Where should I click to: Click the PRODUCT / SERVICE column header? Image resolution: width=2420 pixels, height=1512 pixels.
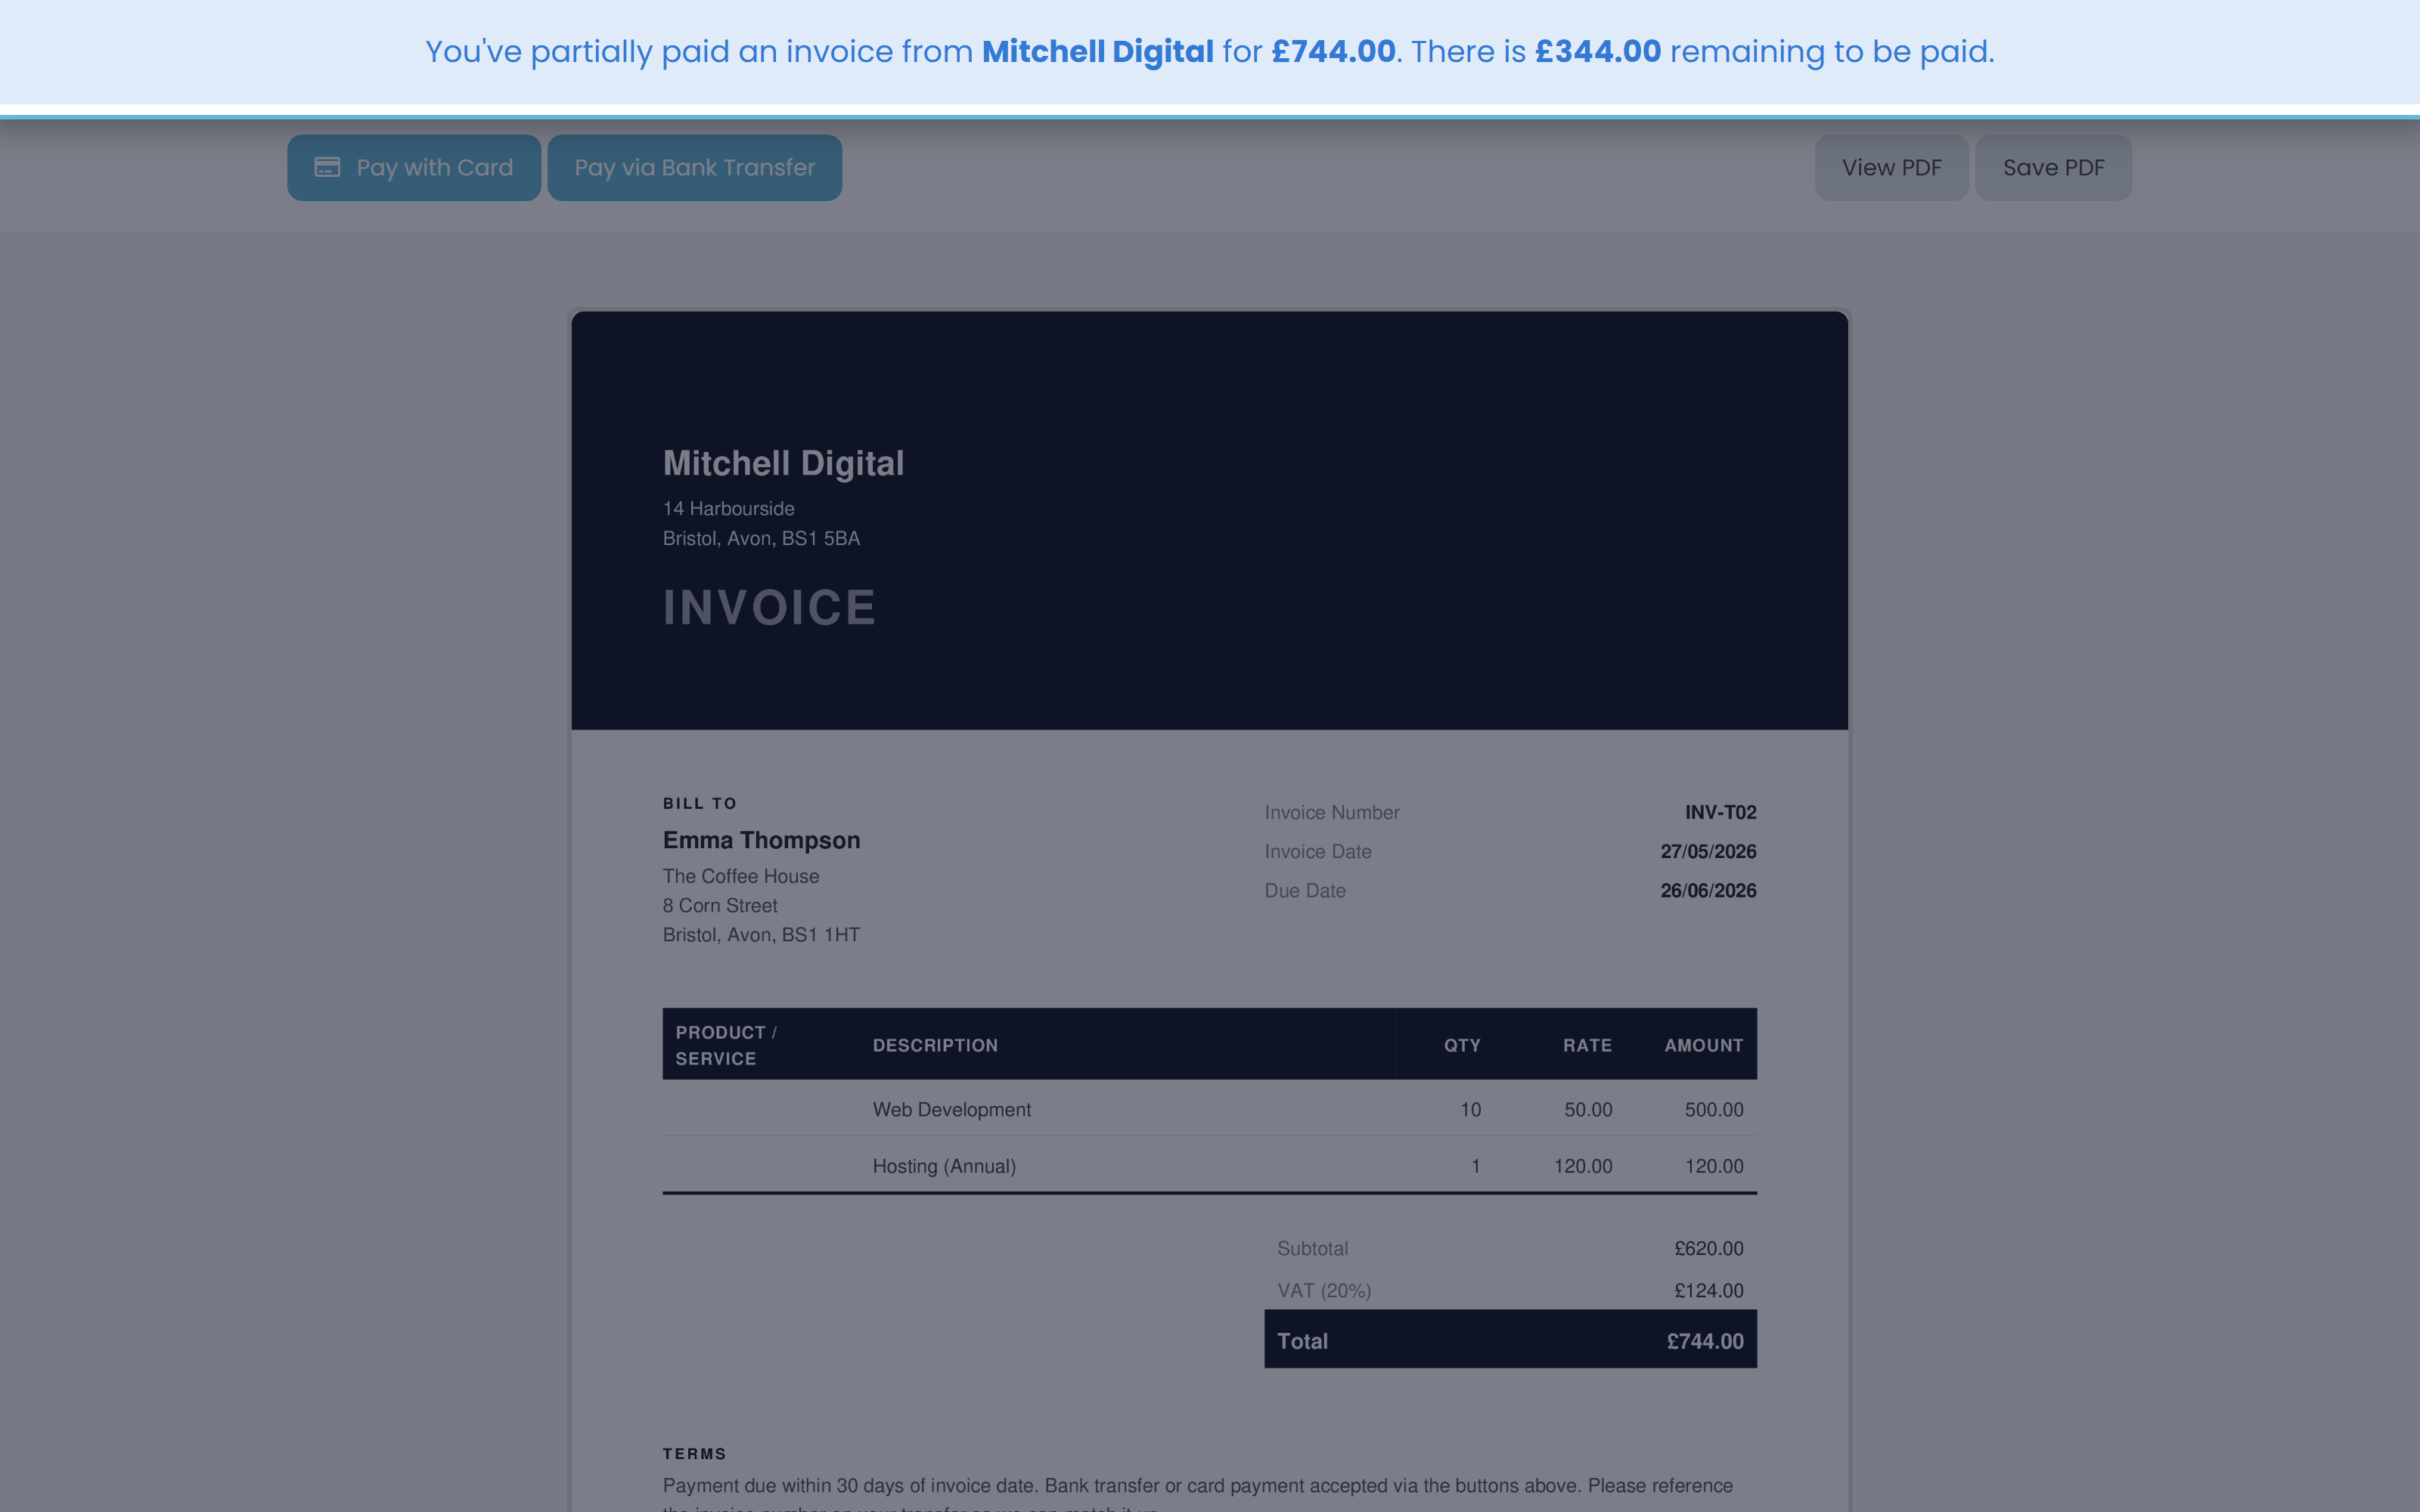tap(726, 1045)
